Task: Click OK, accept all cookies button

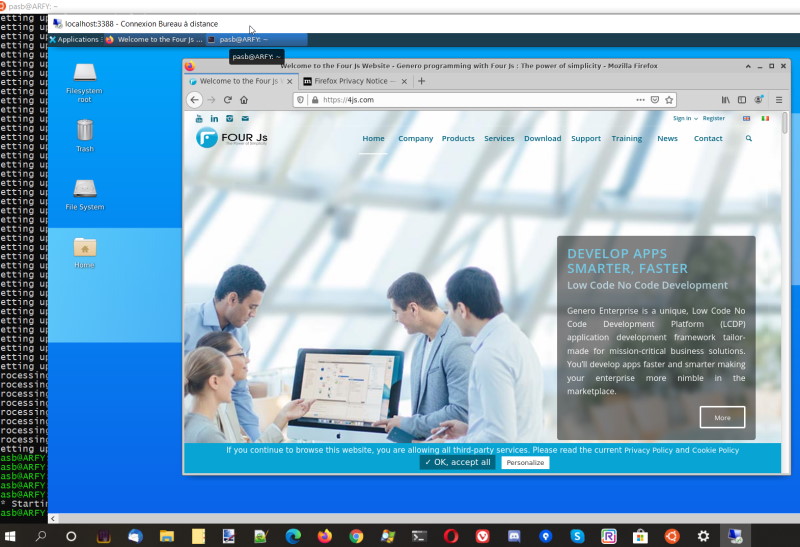Action: pyautogui.click(x=458, y=462)
